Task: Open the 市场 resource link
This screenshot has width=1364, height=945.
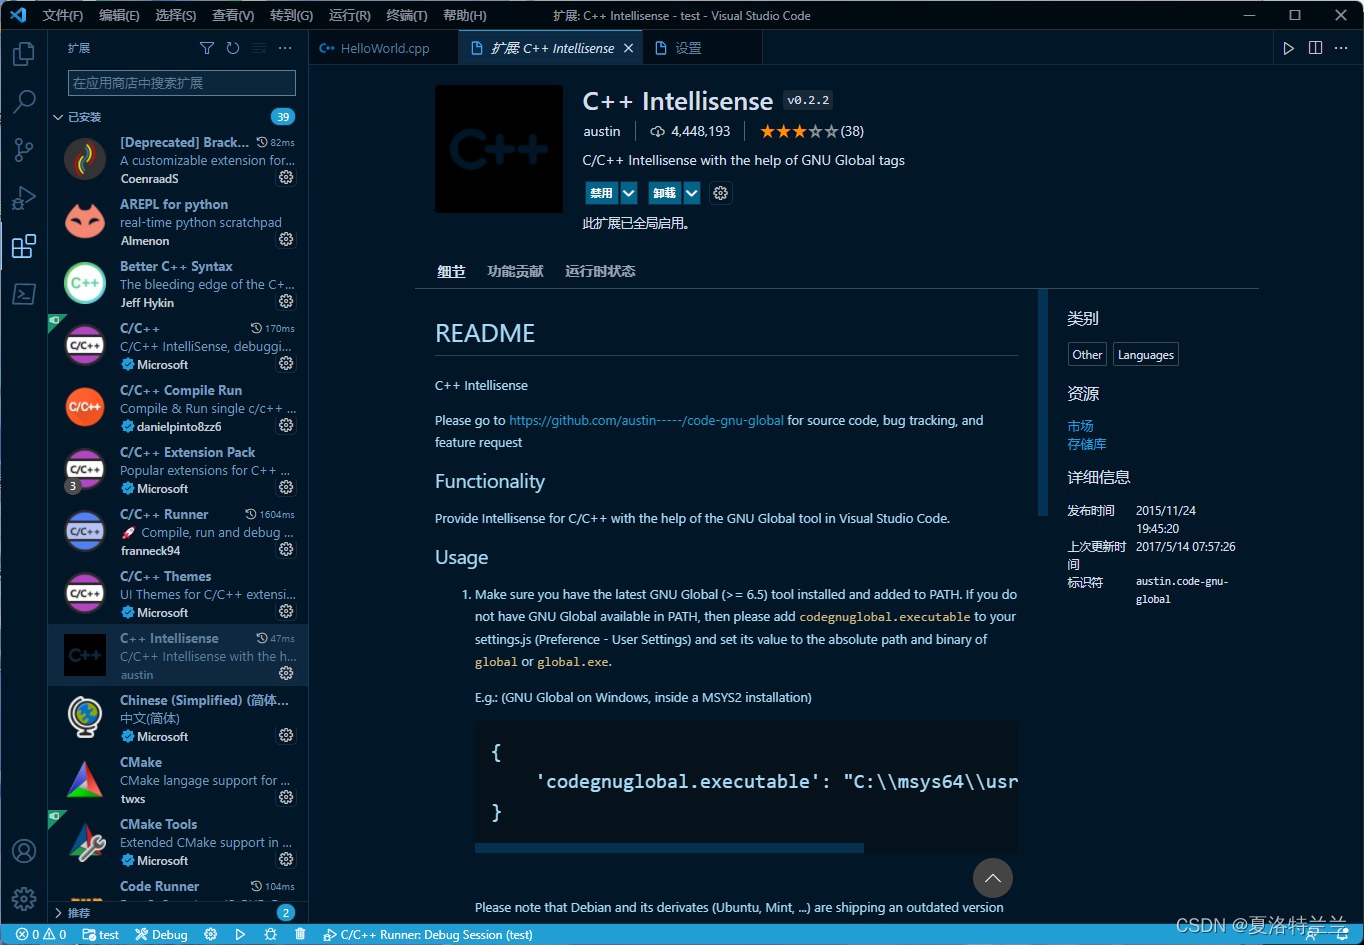Action: [x=1080, y=426]
